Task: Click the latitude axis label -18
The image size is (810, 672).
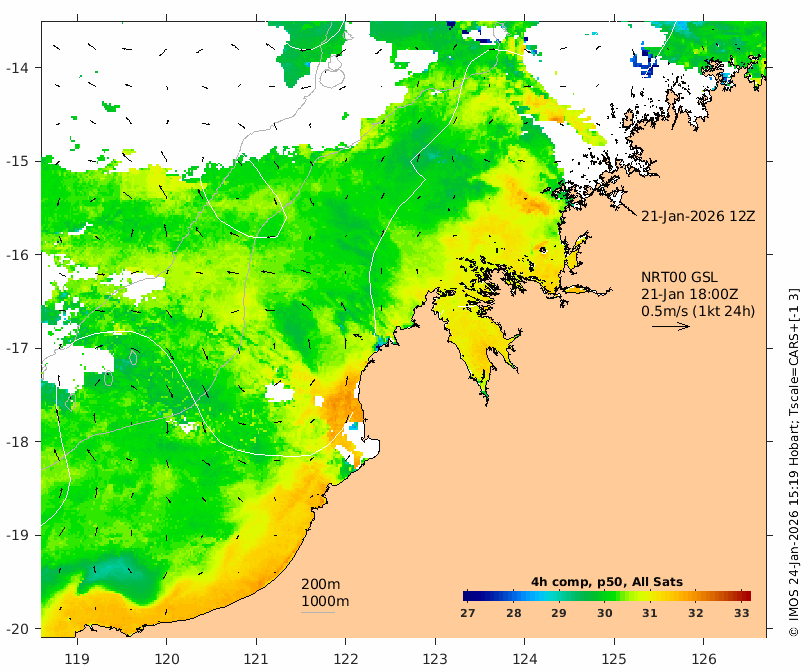Action: point(17,442)
